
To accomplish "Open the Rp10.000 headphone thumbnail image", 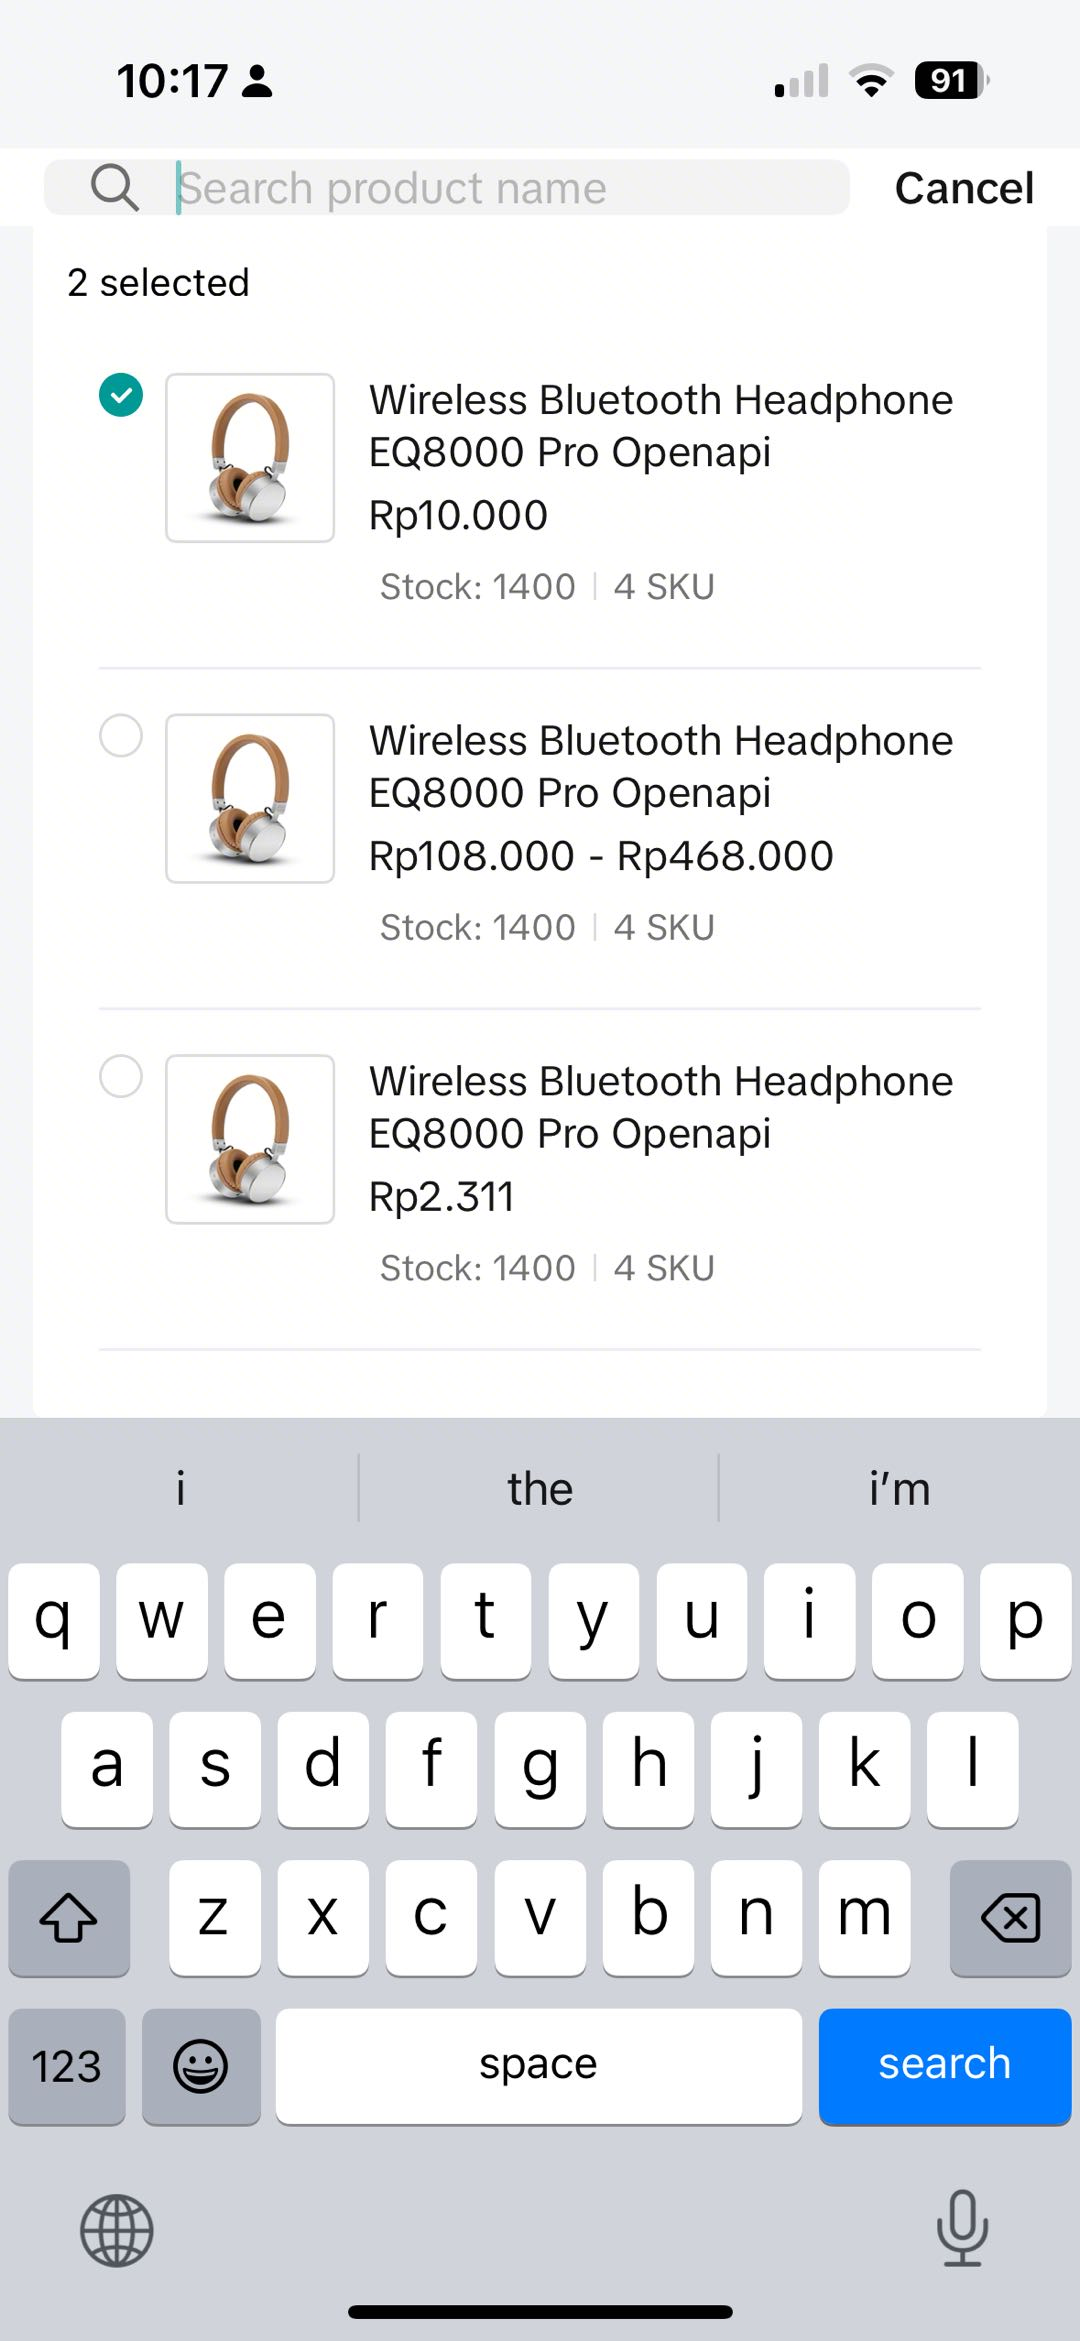I will tap(250, 458).
